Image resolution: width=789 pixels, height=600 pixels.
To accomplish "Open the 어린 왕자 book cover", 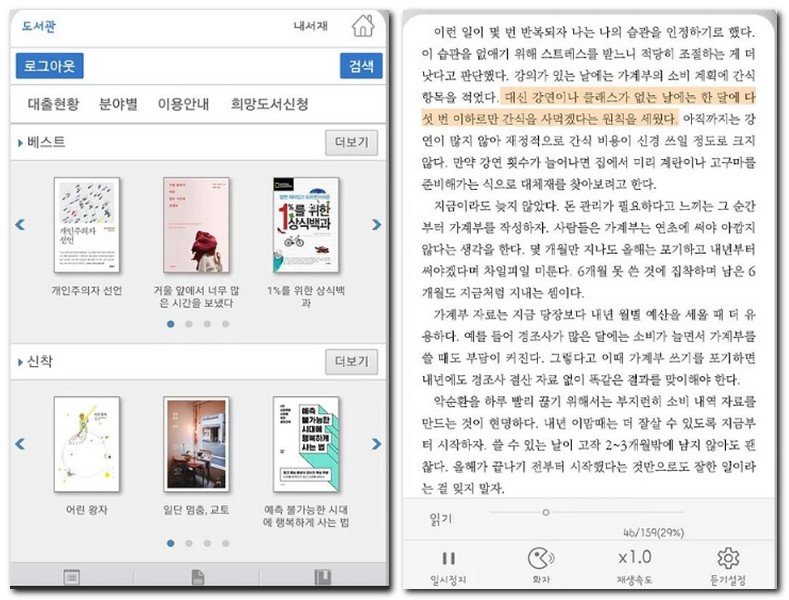I will 87,443.
